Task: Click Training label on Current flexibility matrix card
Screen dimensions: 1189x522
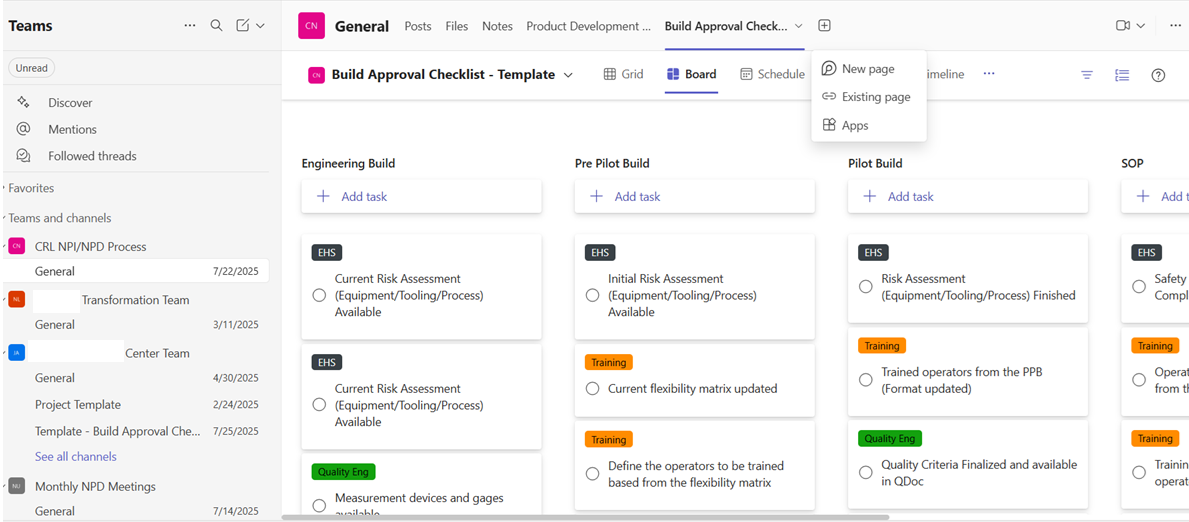Action: 608,363
